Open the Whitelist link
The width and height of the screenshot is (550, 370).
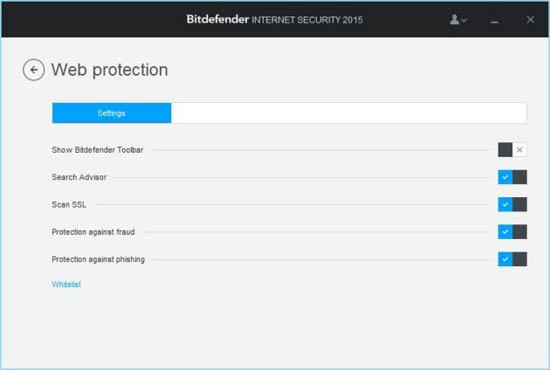click(66, 284)
